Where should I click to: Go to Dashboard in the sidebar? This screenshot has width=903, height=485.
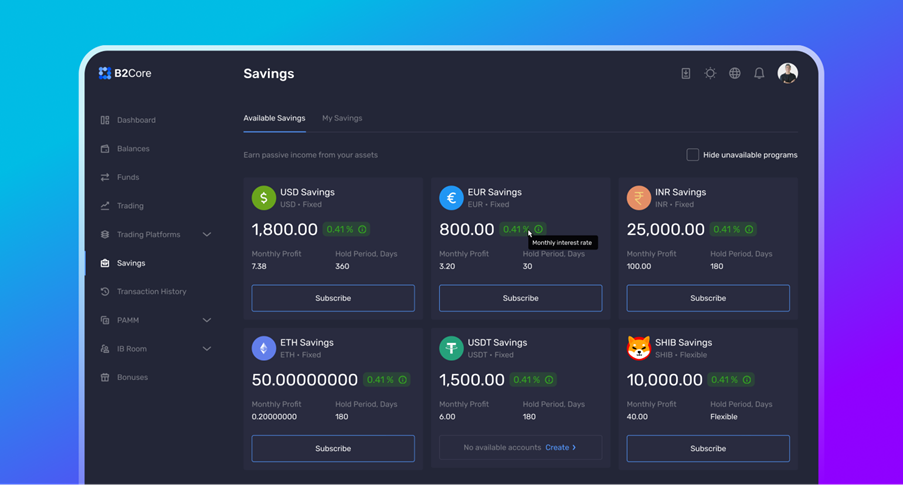pyautogui.click(x=136, y=120)
